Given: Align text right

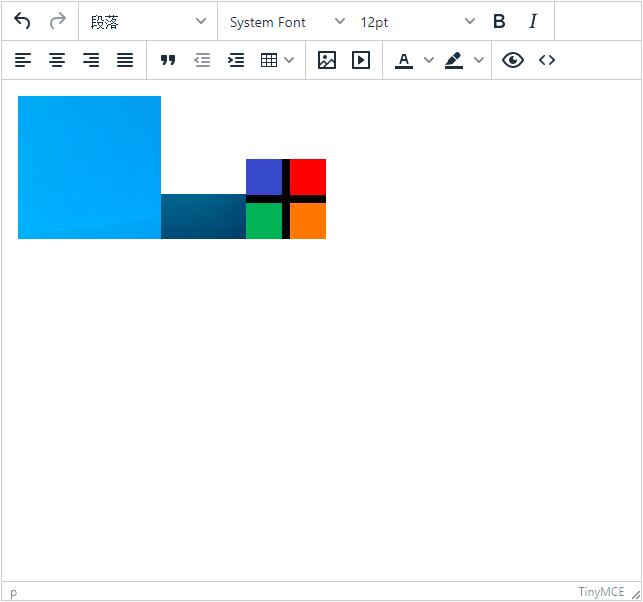Looking at the screenshot, I should pyautogui.click(x=91, y=60).
